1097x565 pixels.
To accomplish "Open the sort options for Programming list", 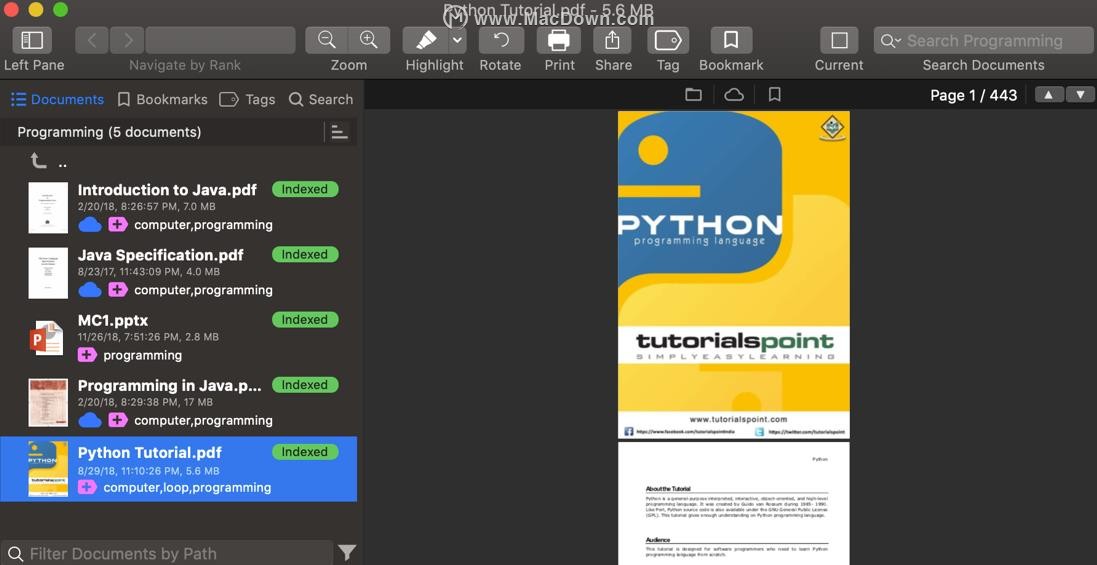I will 339,131.
